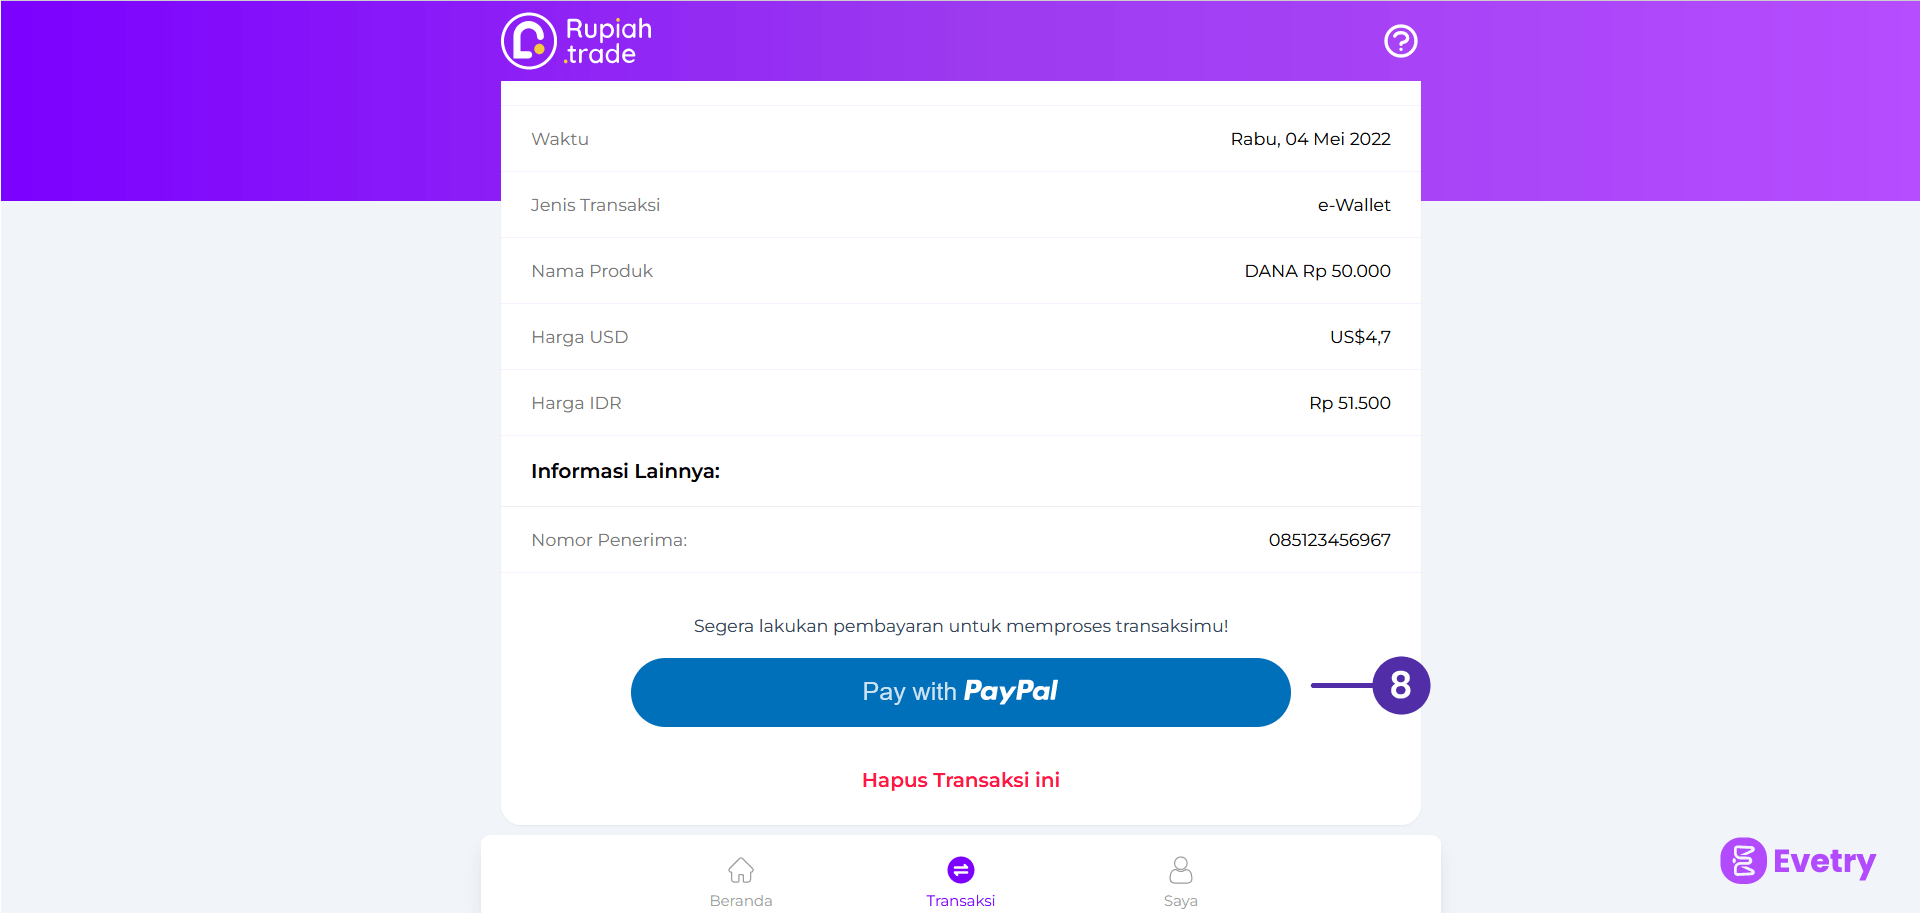This screenshot has height=913, width=1920.
Task: Click the Transaksi swap arrows icon
Action: (x=961, y=870)
